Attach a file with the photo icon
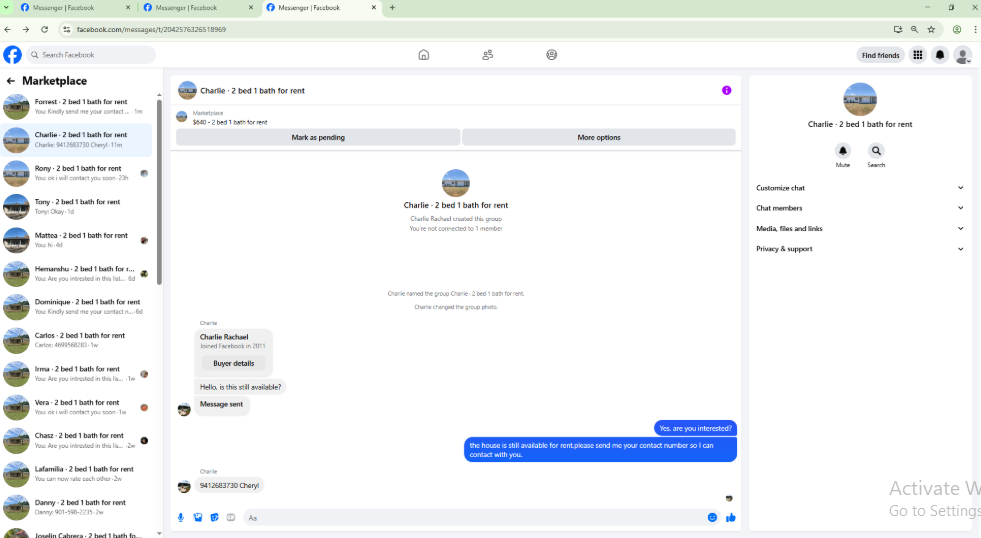981x538 pixels. [x=198, y=517]
